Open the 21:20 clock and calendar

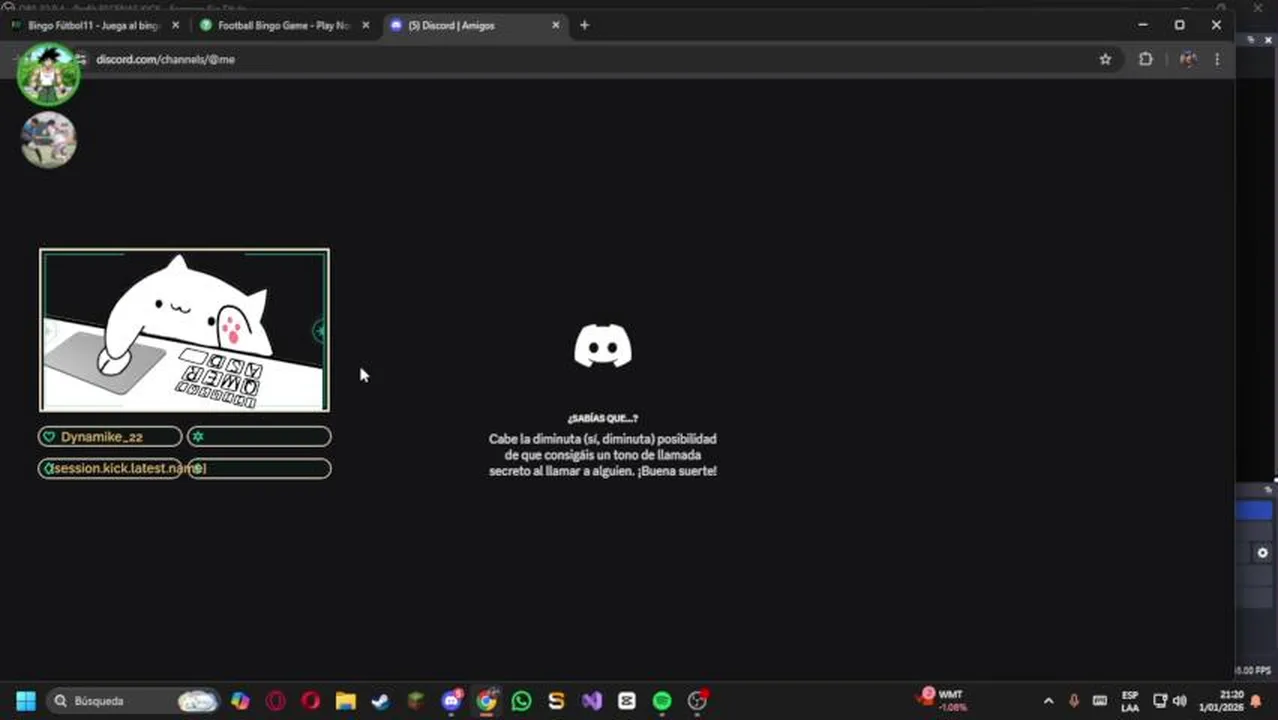(1221, 701)
